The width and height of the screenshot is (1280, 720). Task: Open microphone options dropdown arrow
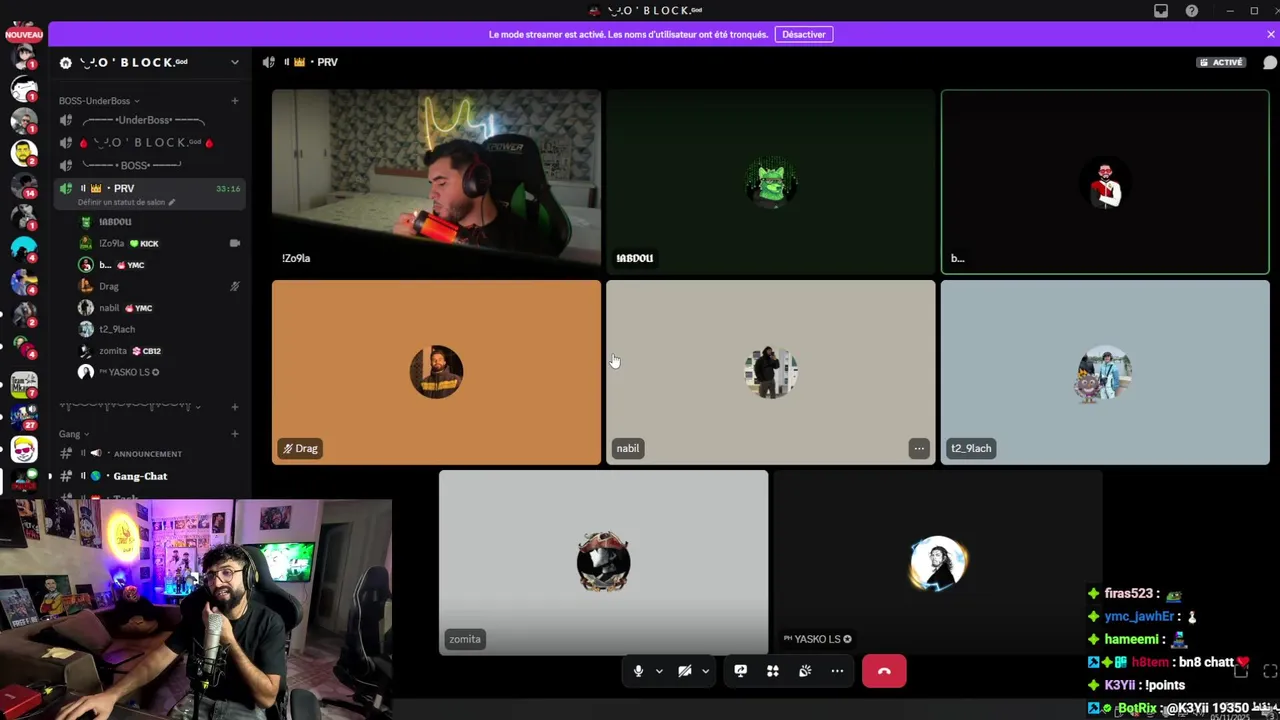pyautogui.click(x=659, y=671)
